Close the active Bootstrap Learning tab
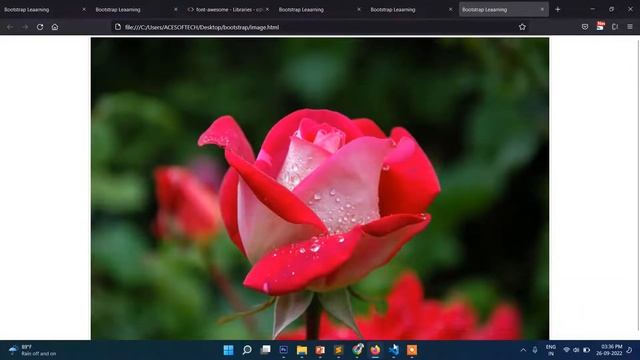 pyautogui.click(x=542, y=9)
